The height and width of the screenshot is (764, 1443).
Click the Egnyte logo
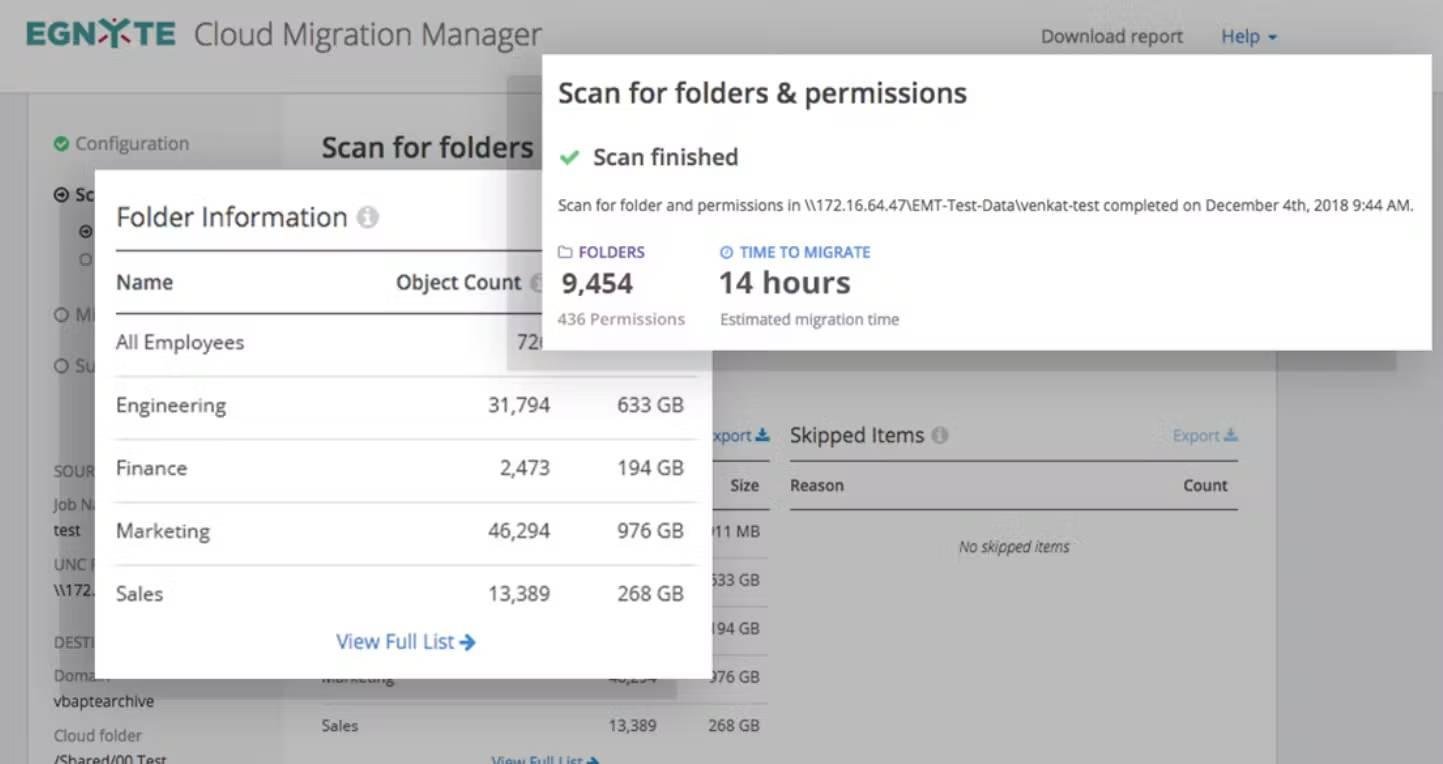[x=101, y=34]
